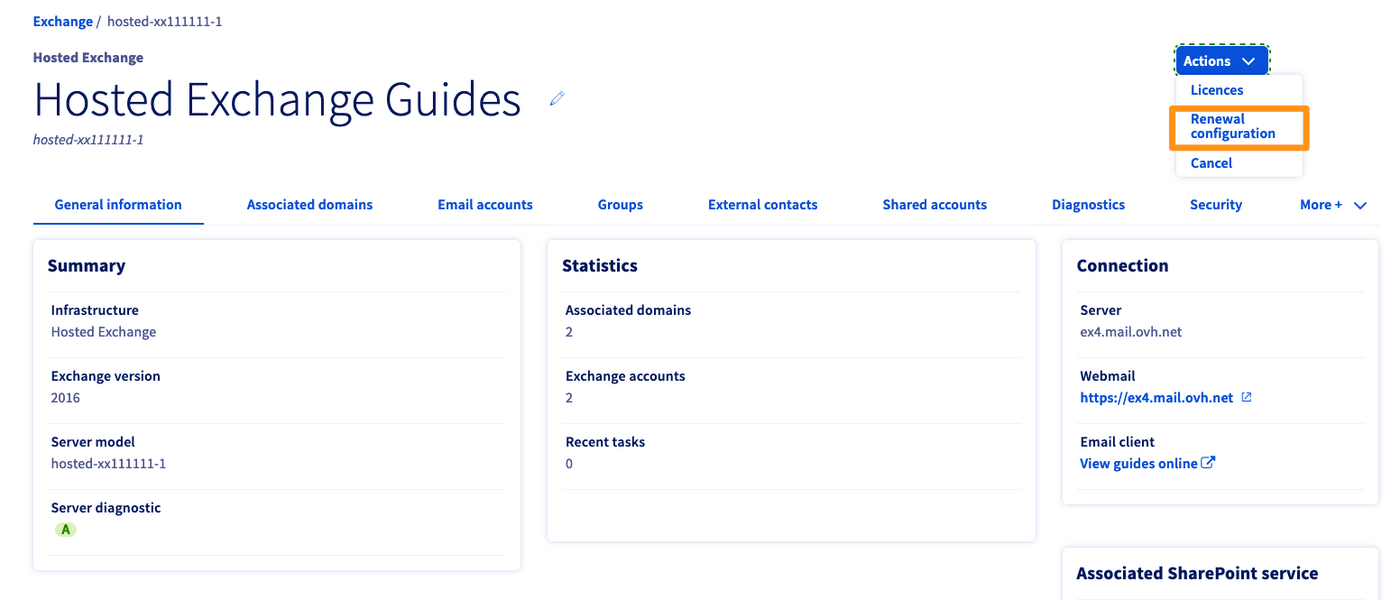The width and height of the screenshot is (1400, 600).
Task: Click the external link icon beside View guides online
Action: (1210, 463)
